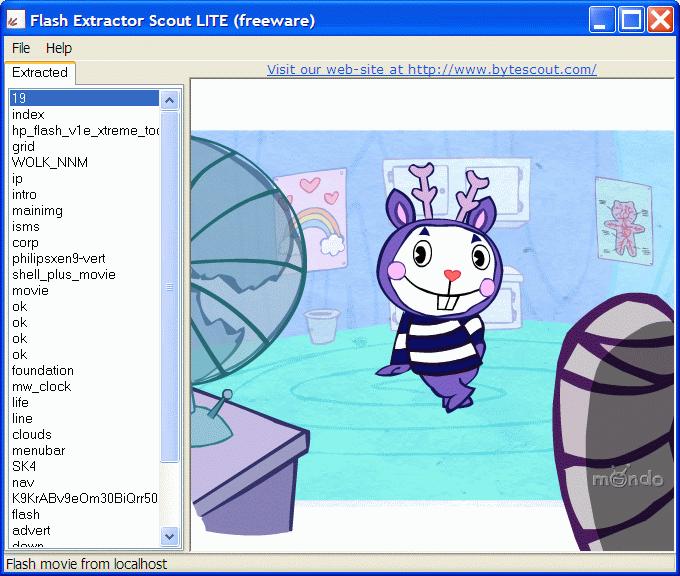Select the 'movie' list entry
This screenshot has height=576, width=680.
click(84, 291)
